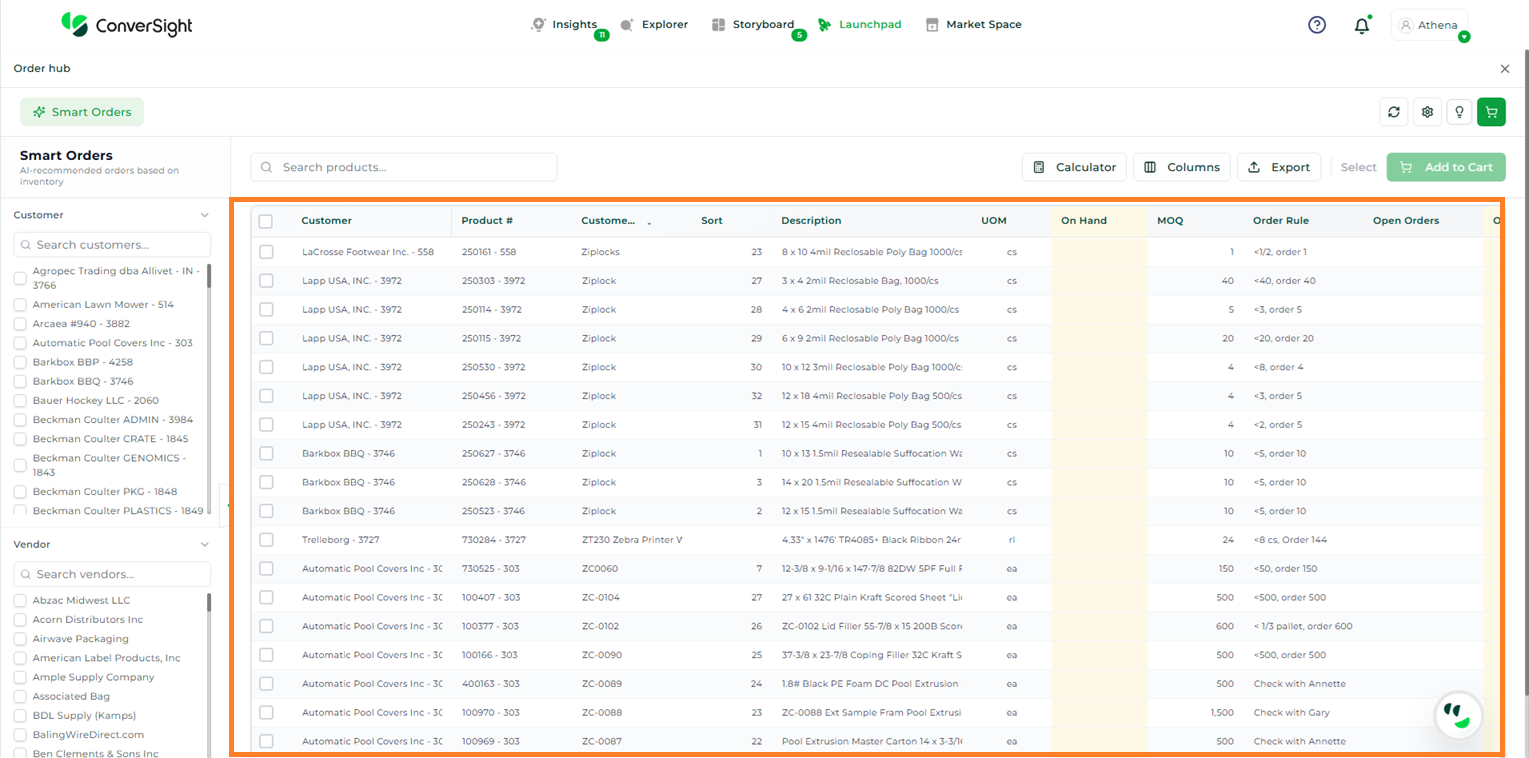Close the Order hub panel
The width and height of the screenshot is (1529, 758).
click(x=1505, y=69)
